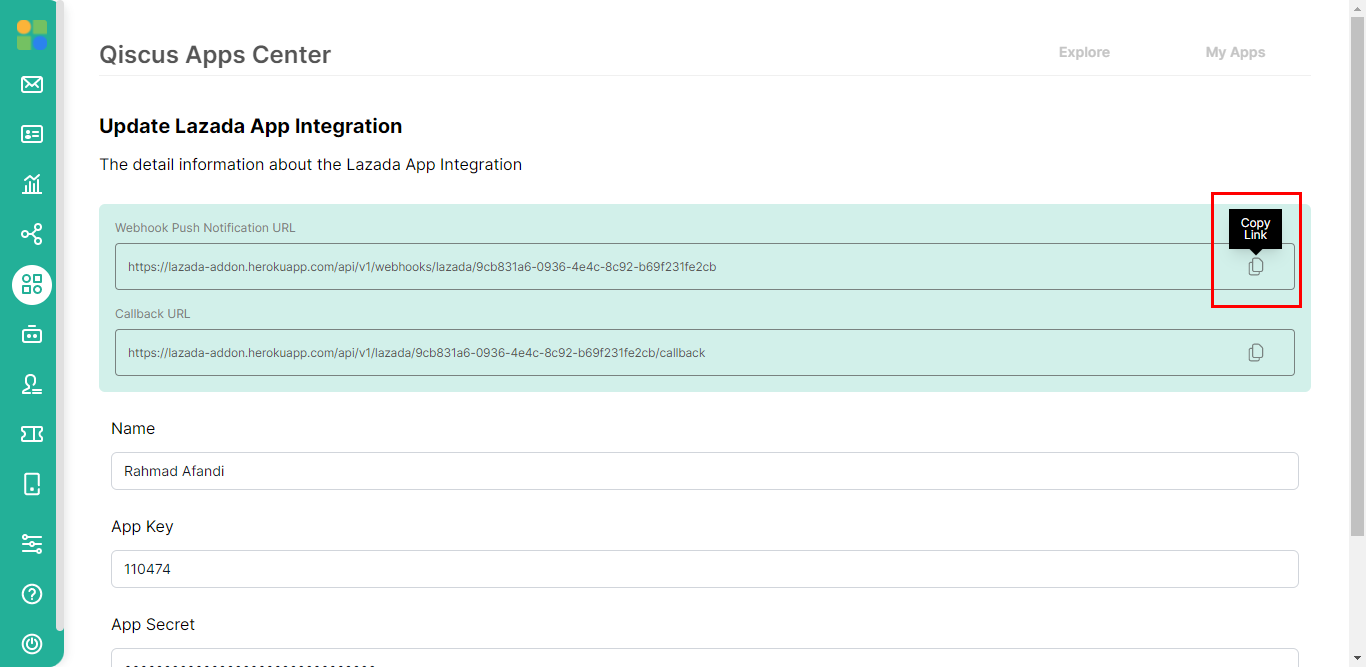This screenshot has height=667, width=1366.
Task: Open the mobile device icon in sidebar
Action: [x=32, y=484]
